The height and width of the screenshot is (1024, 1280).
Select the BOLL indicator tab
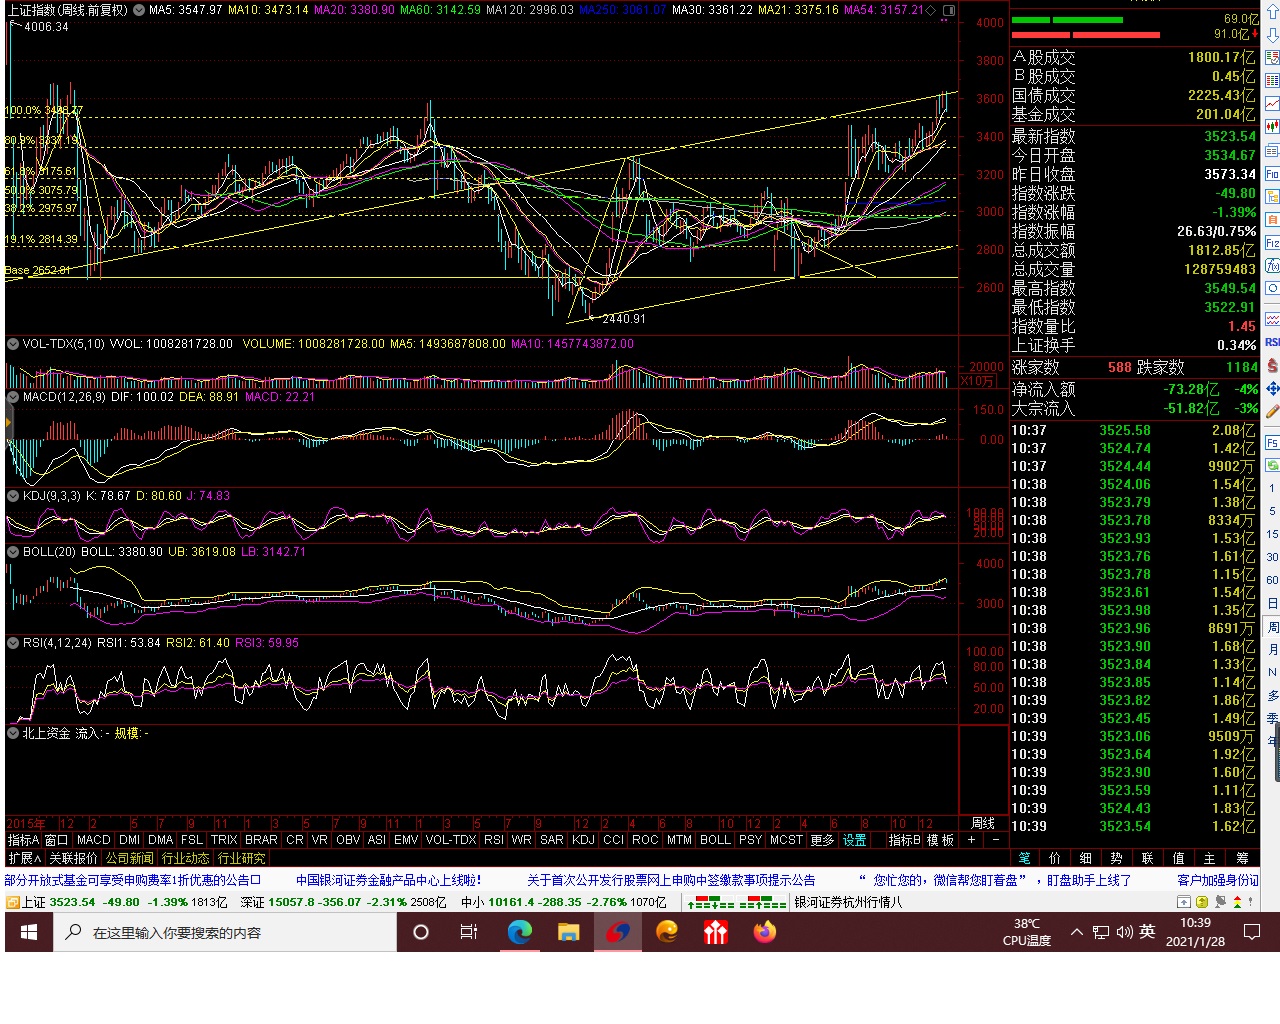tap(715, 840)
